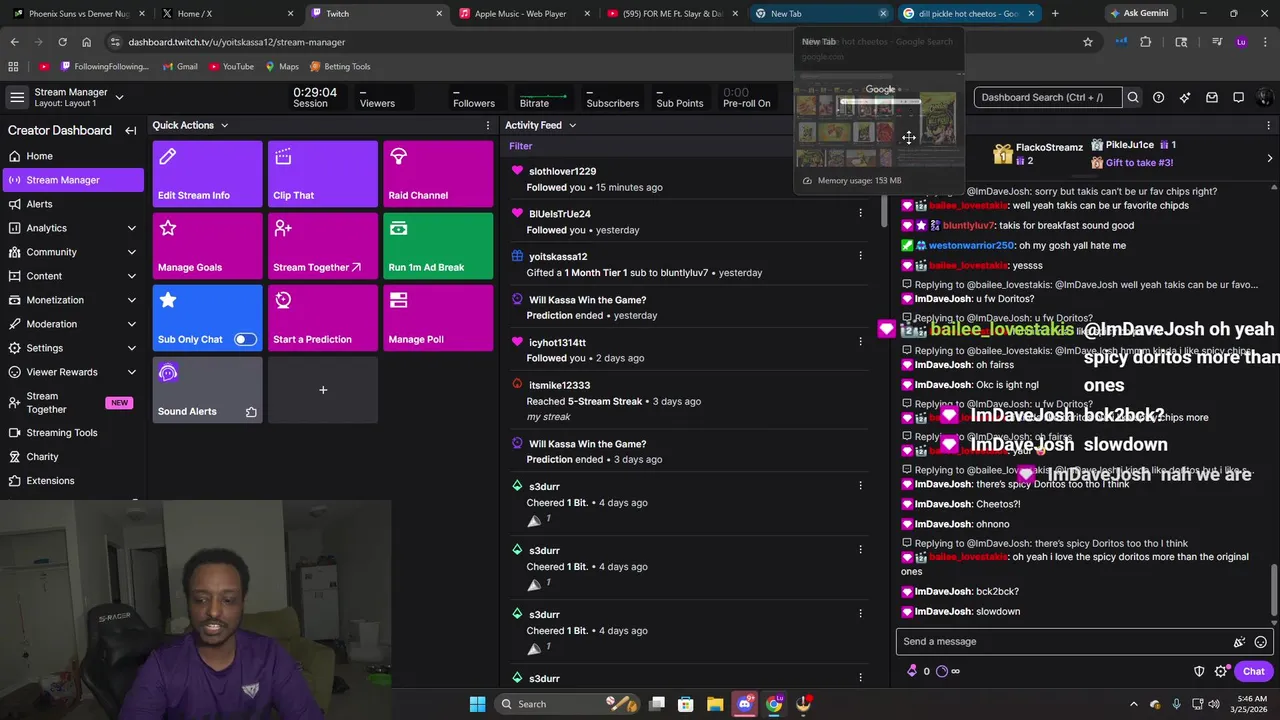1280x720 pixels.
Task: Open chat panel kebab options
Action: click(1269, 125)
